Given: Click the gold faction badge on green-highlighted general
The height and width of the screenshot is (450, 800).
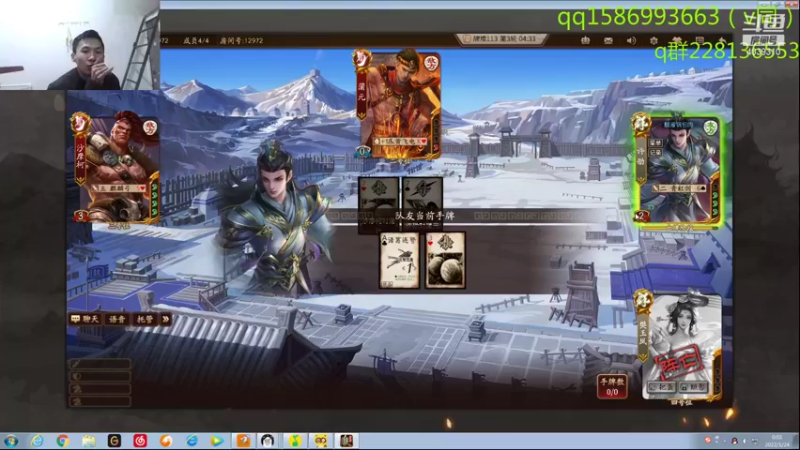Looking at the screenshot, I should pos(641,123).
